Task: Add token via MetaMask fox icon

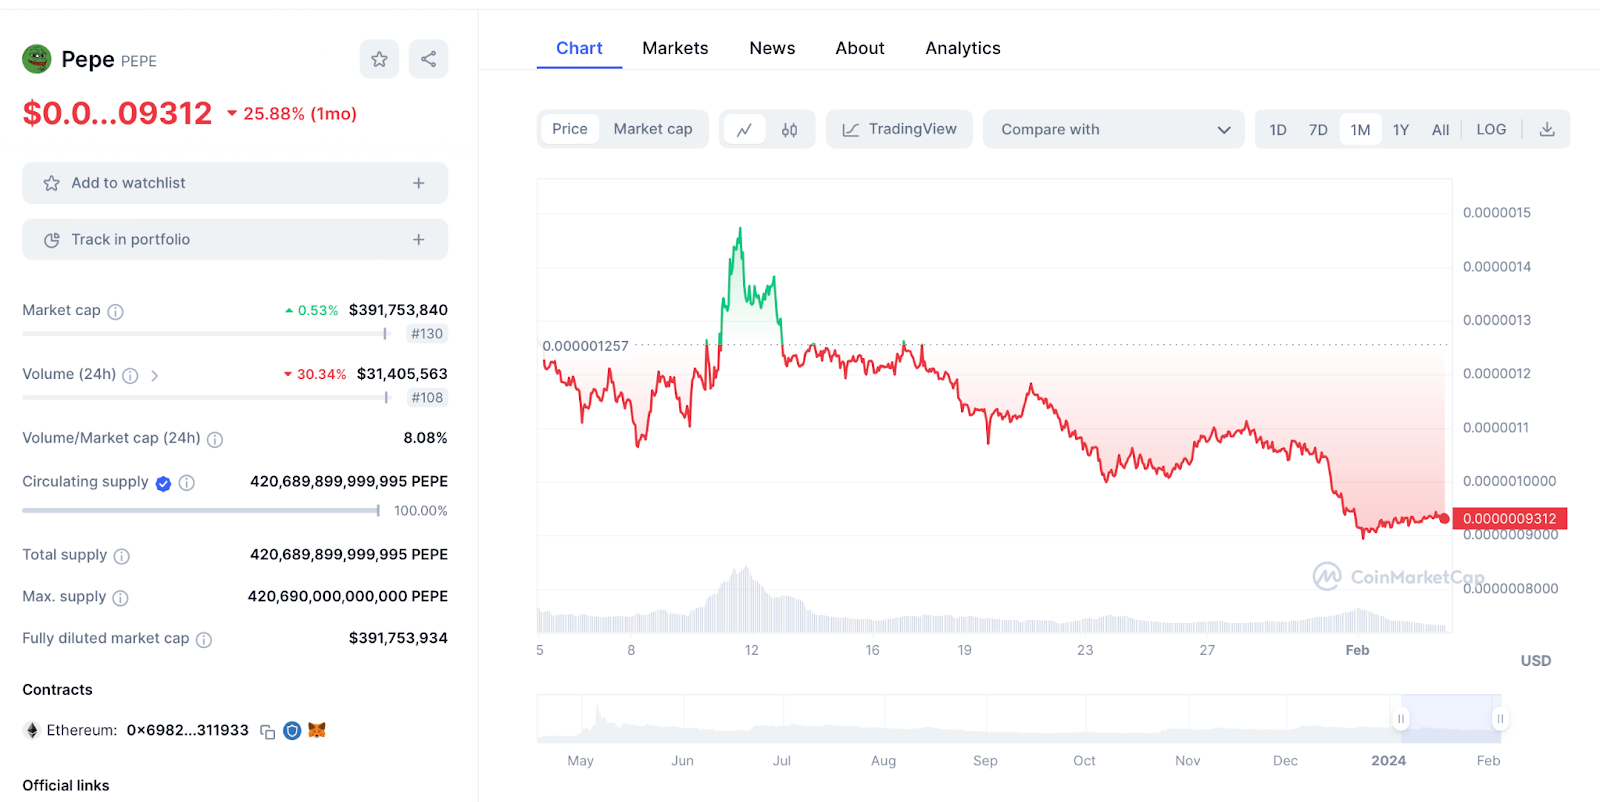Action: click(x=317, y=730)
